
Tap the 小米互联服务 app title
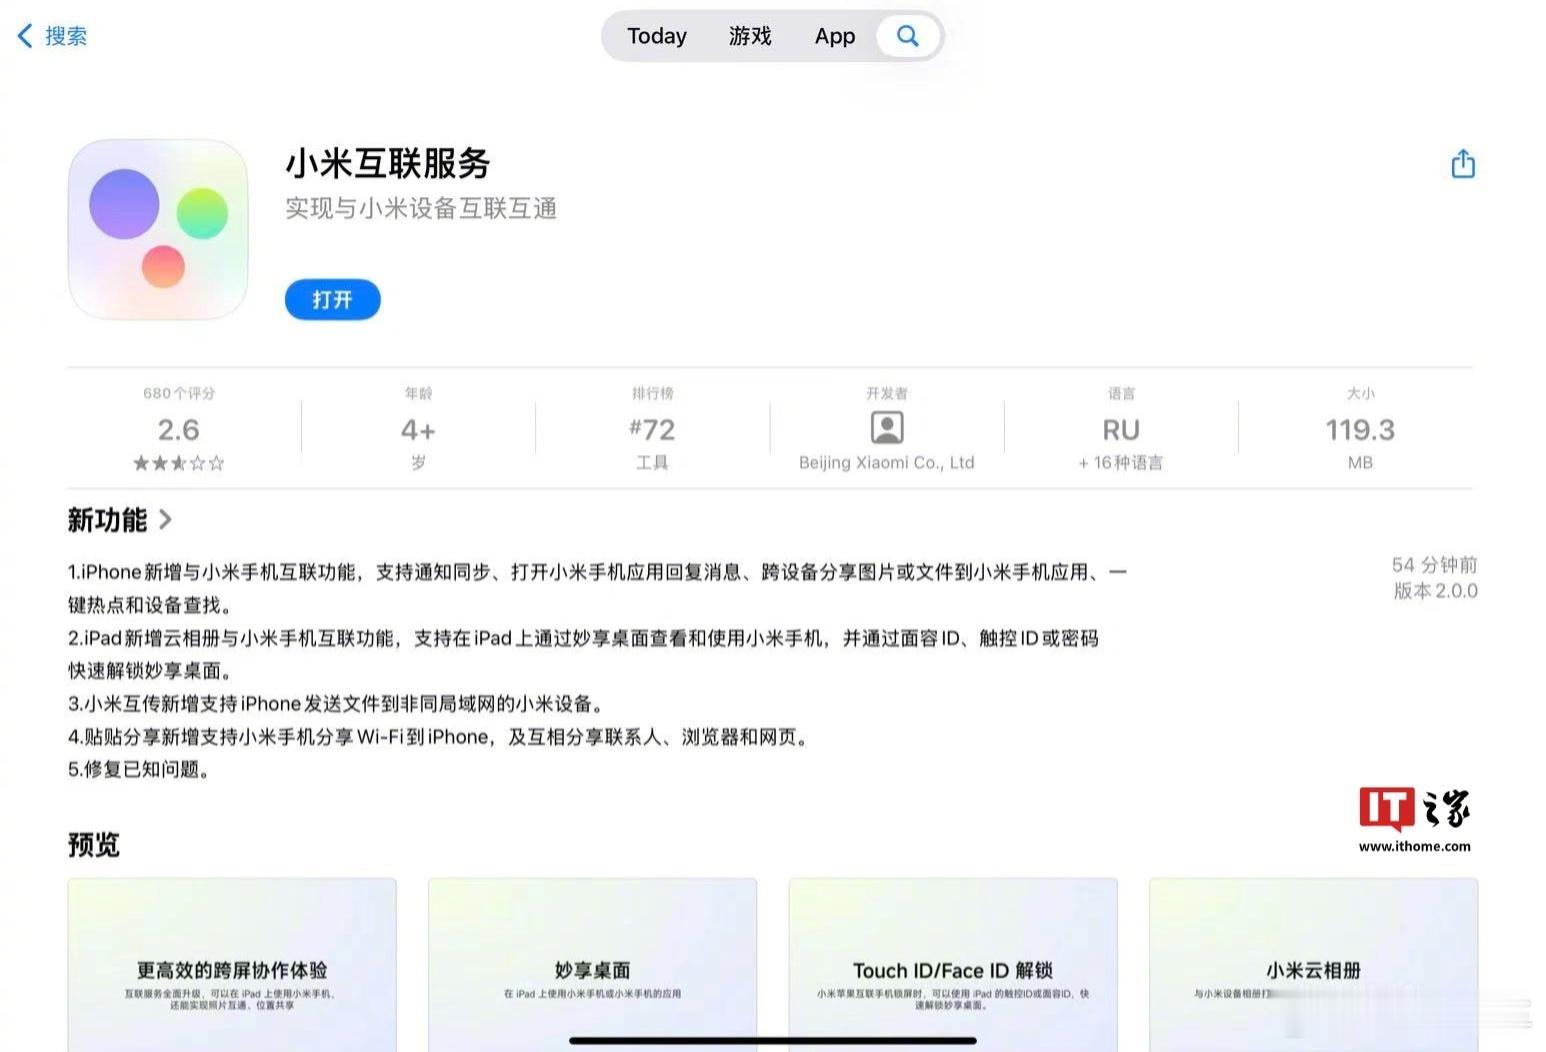coord(388,163)
